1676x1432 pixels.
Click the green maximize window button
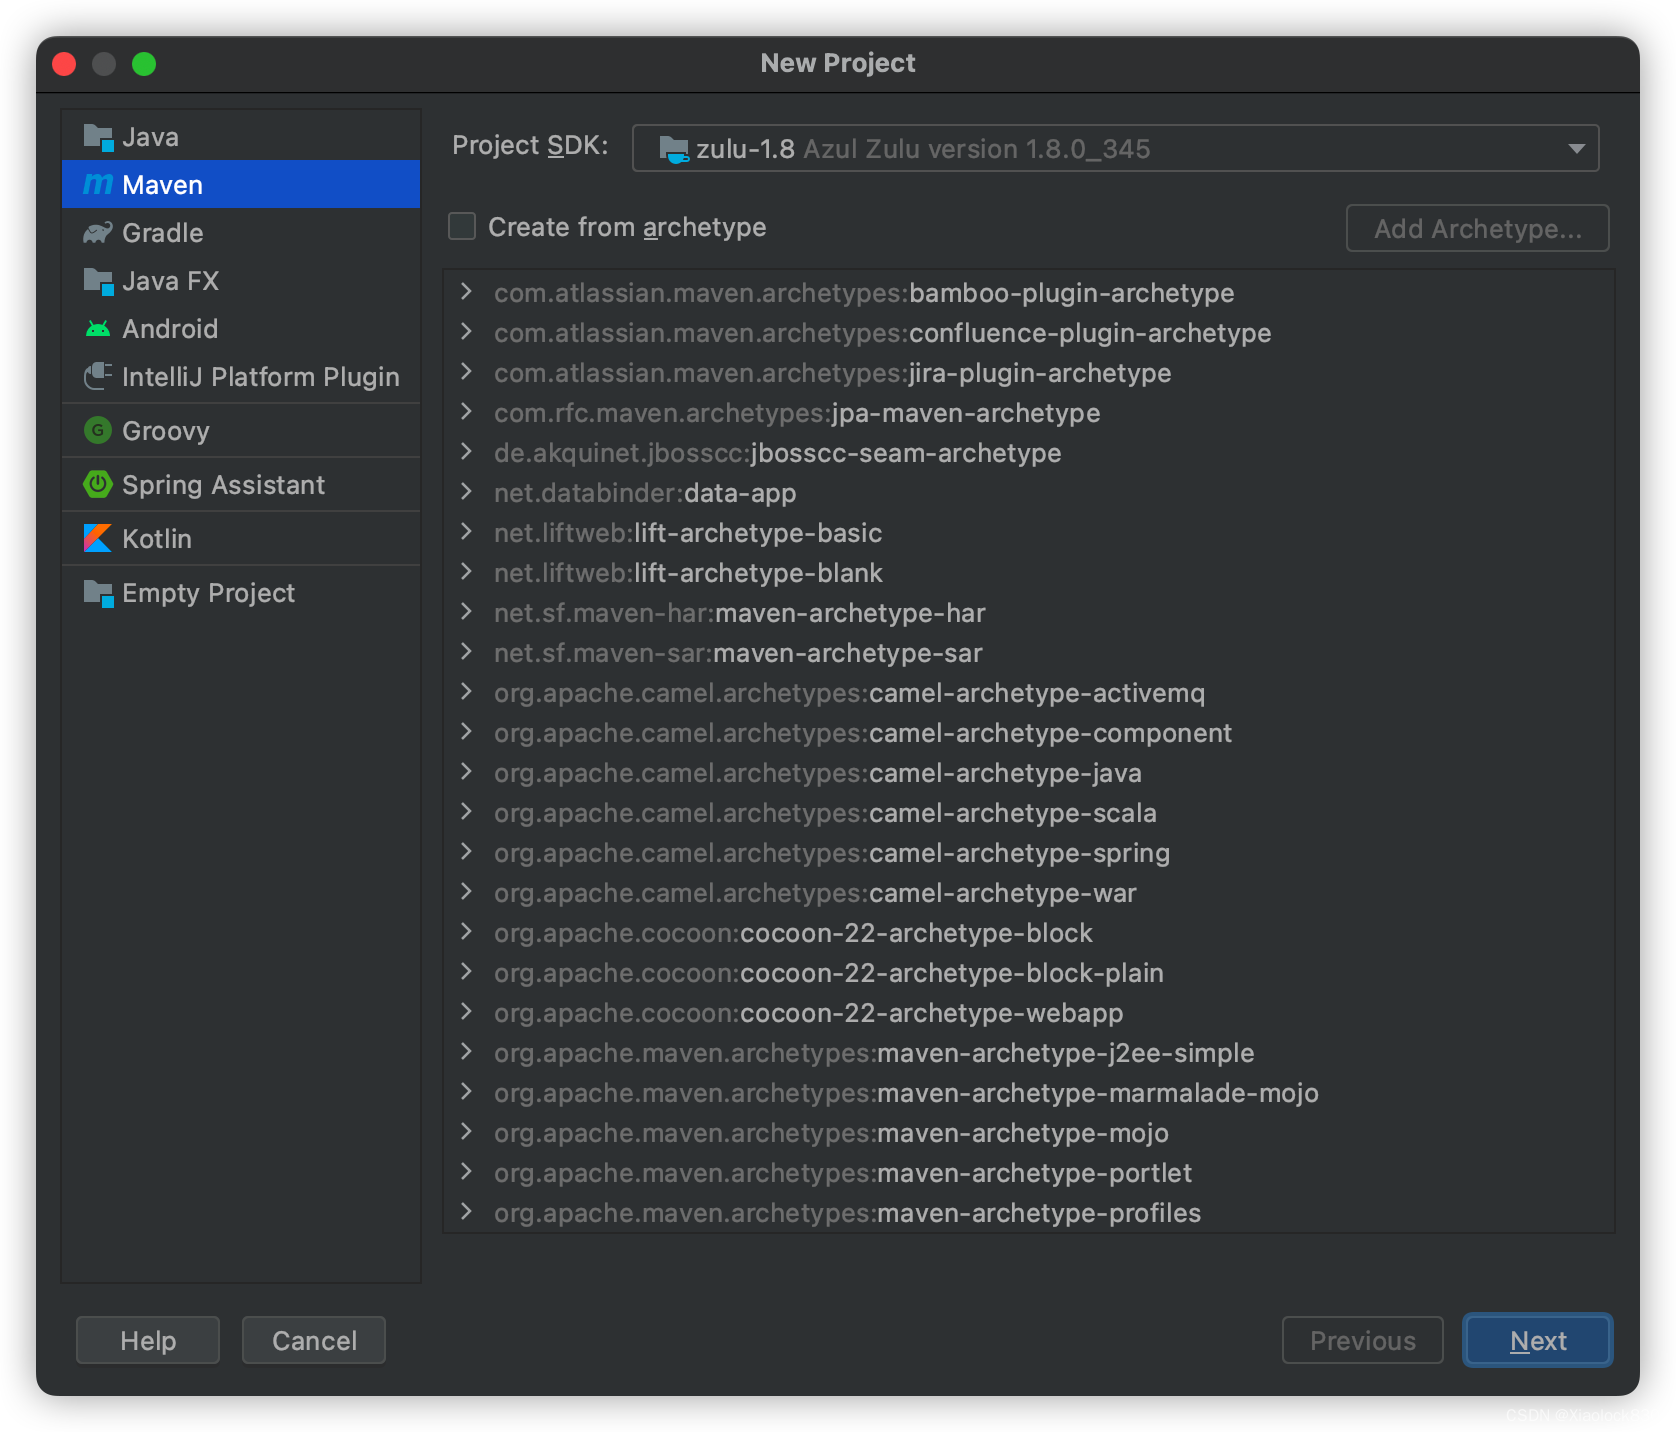pos(144,64)
